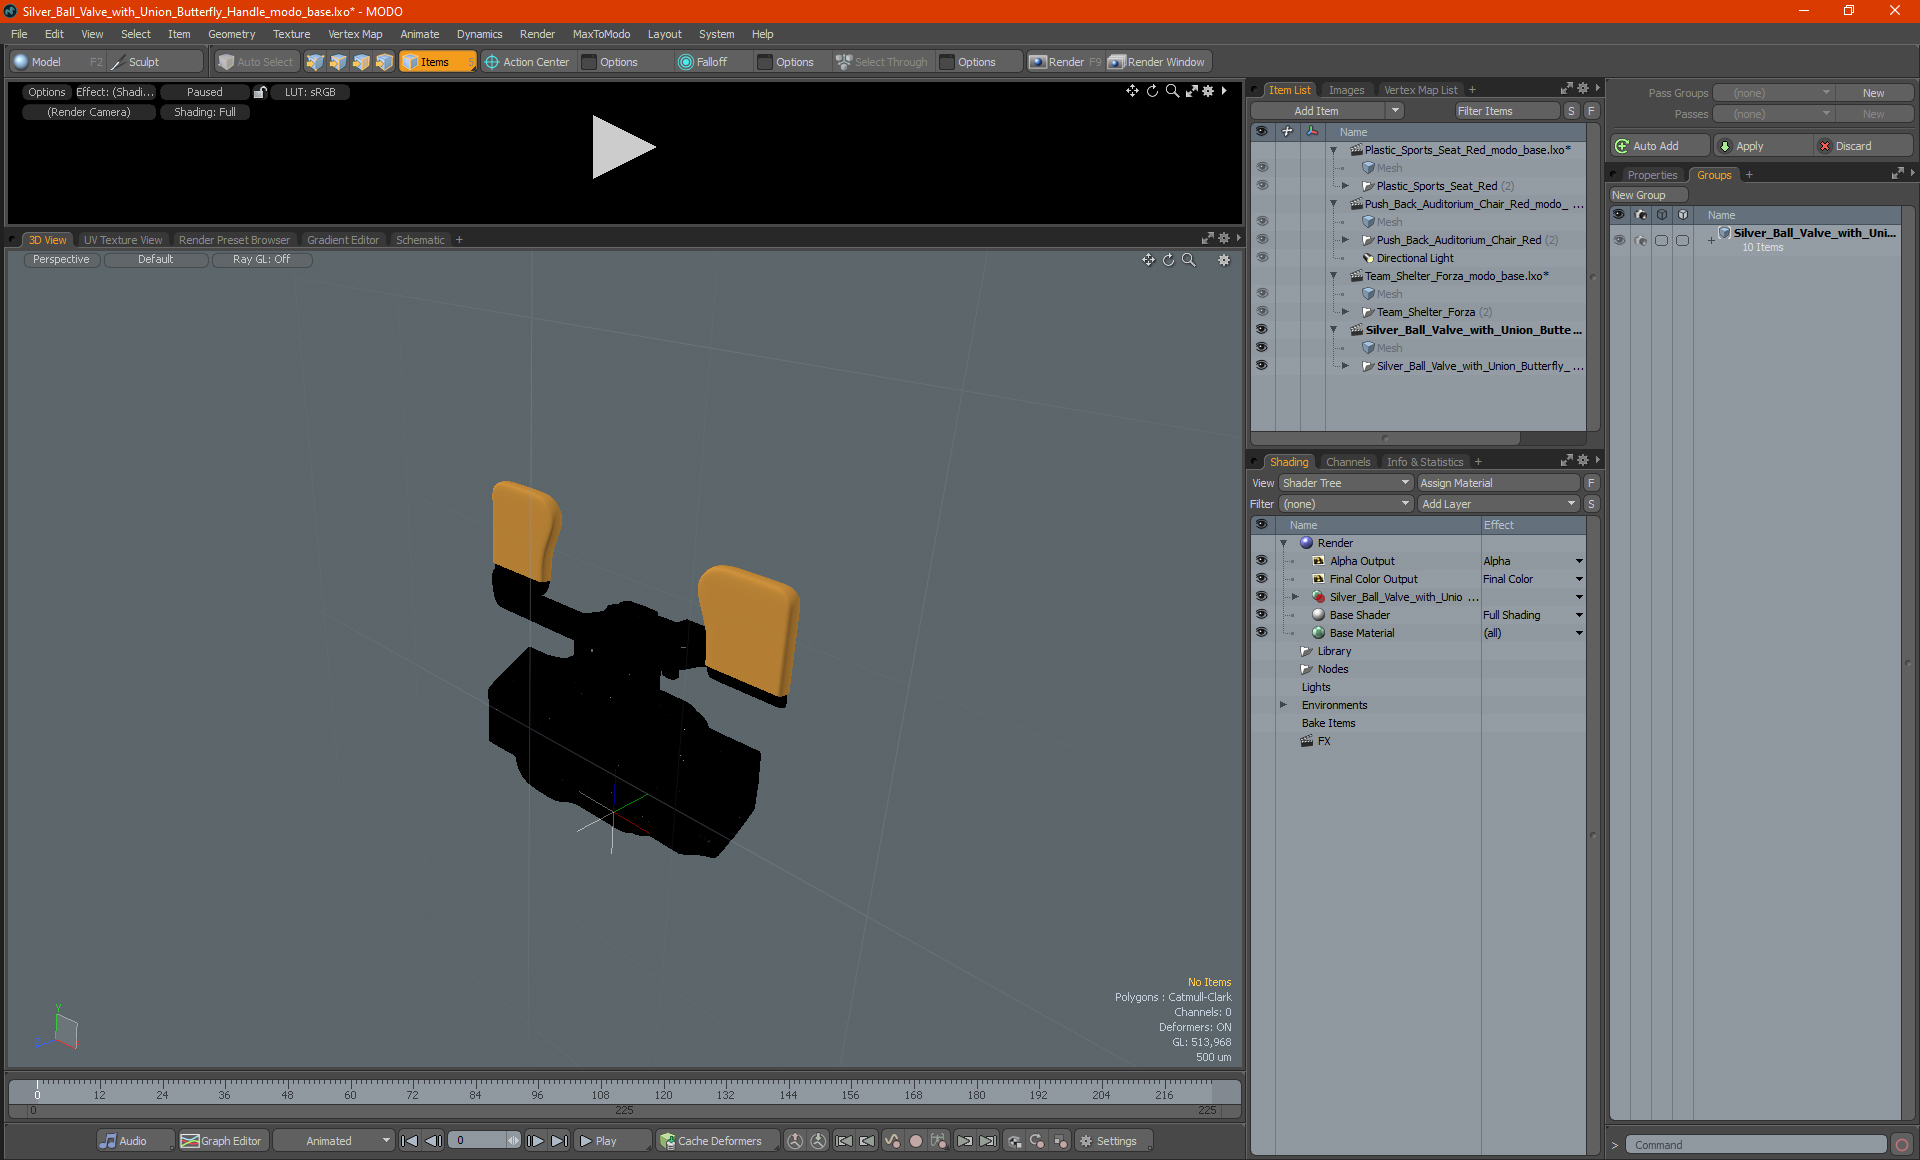
Task: Switch to Channels tab
Action: [1347, 462]
